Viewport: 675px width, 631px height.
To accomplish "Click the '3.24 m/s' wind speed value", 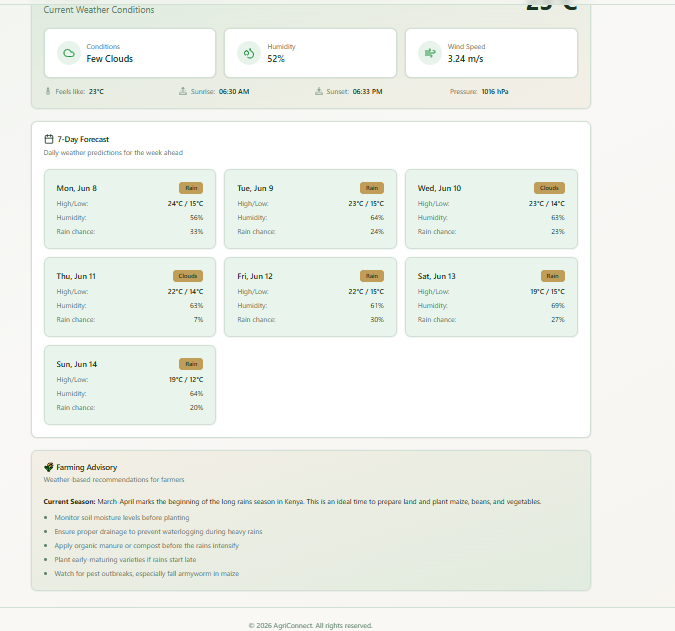I will [x=465, y=59].
